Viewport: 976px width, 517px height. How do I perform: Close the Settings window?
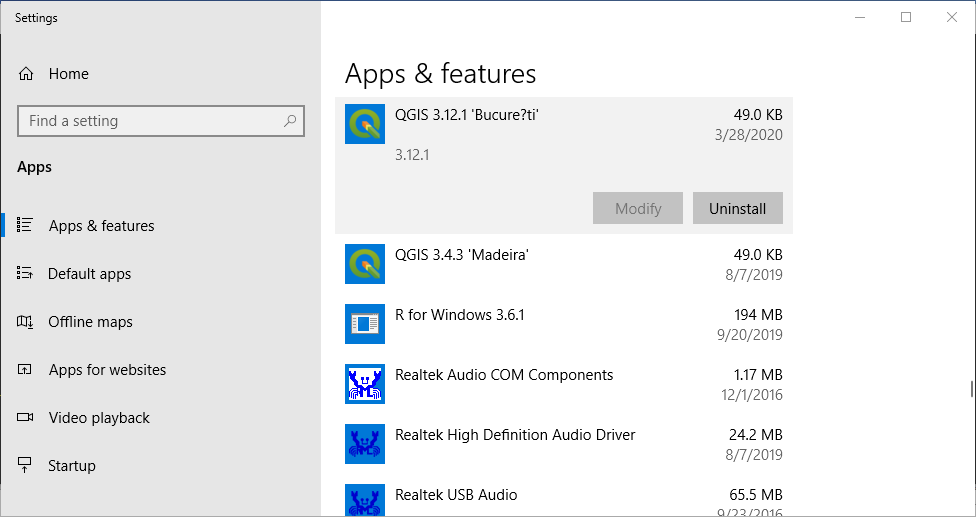point(952,17)
